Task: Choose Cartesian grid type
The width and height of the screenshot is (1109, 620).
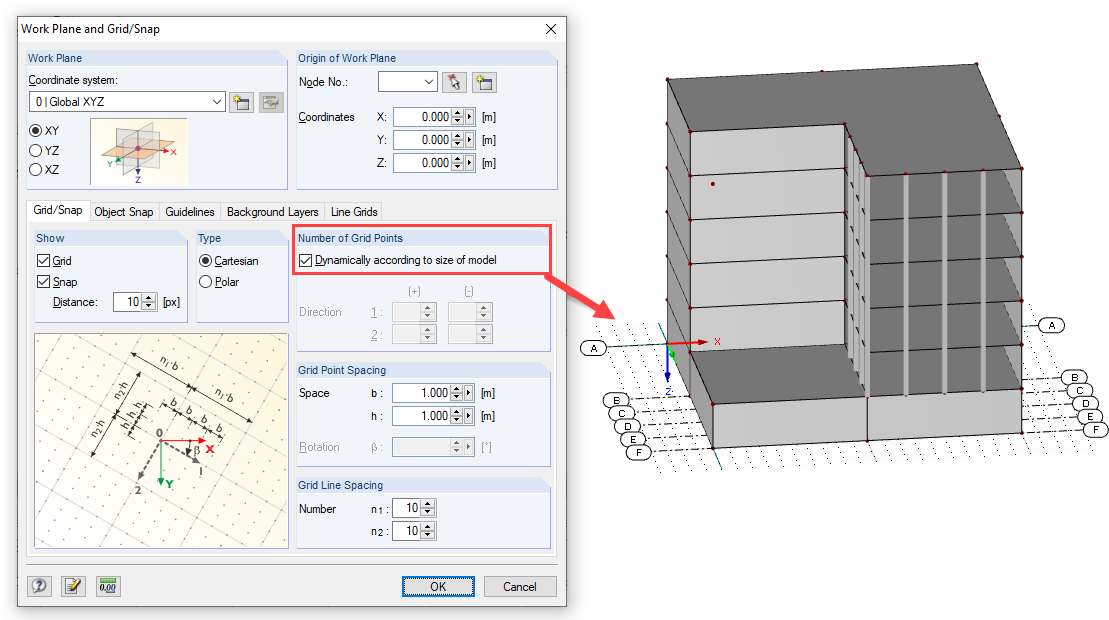Action: [206, 261]
